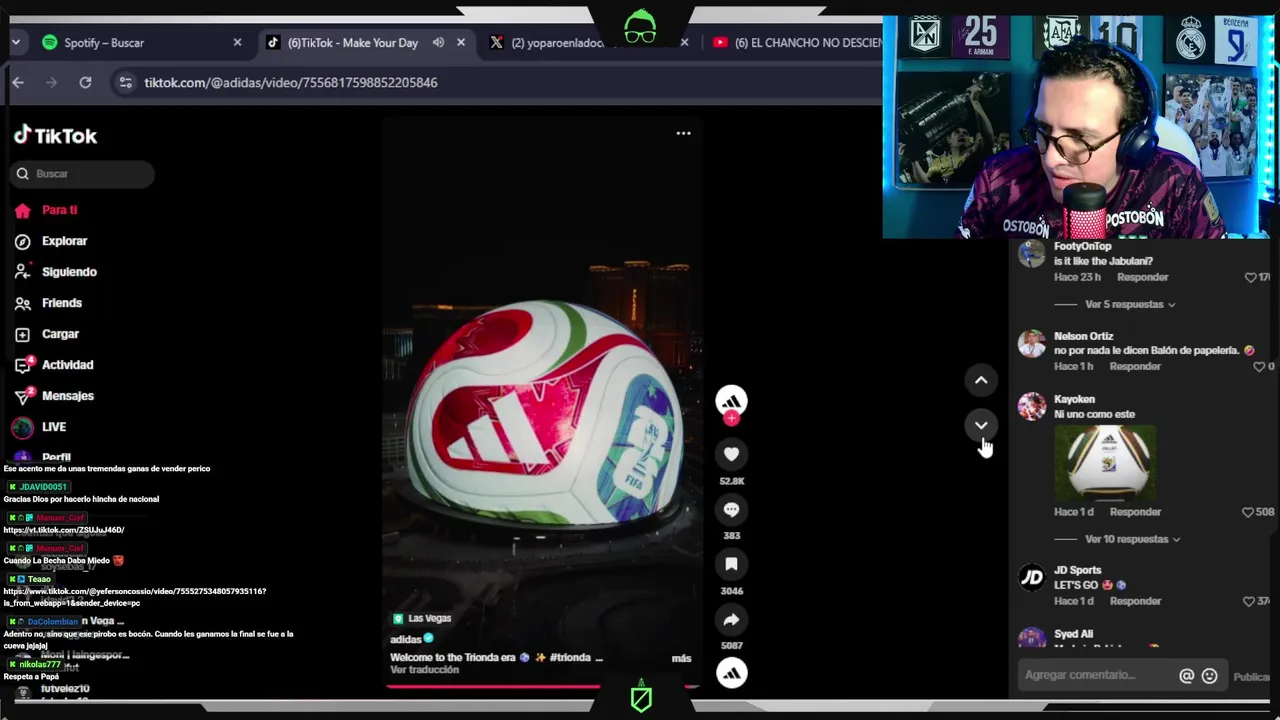
Task: Seek video progress bar
Action: (542, 686)
